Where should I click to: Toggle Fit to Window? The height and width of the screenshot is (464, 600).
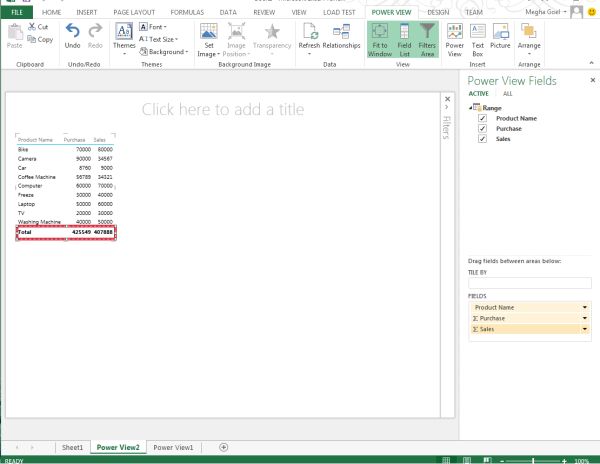pos(380,40)
